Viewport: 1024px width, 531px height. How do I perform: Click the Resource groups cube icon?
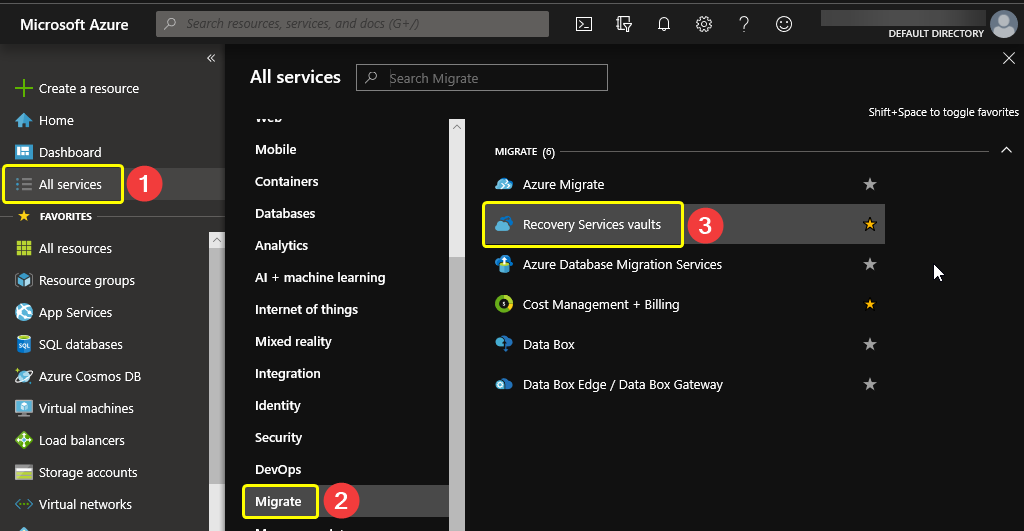[24, 280]
